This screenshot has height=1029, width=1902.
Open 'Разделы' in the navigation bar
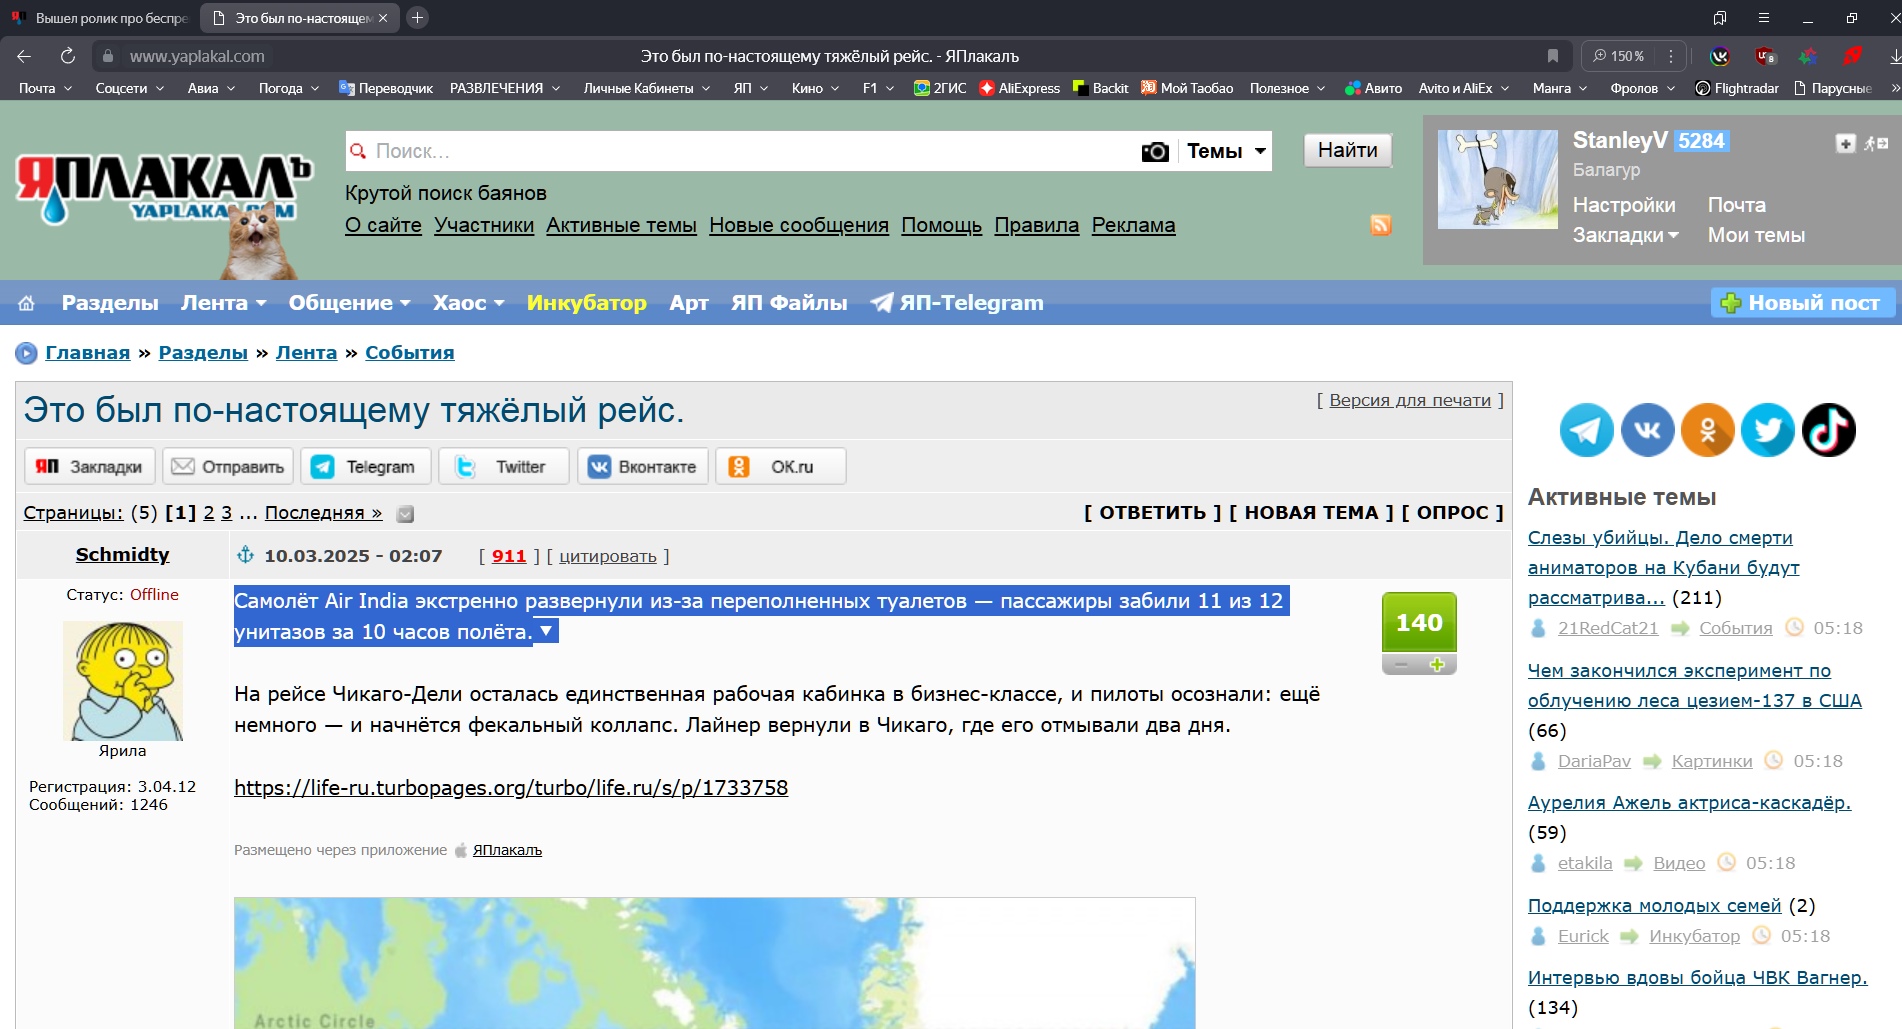pyautogui.click(x=110, y=303)
